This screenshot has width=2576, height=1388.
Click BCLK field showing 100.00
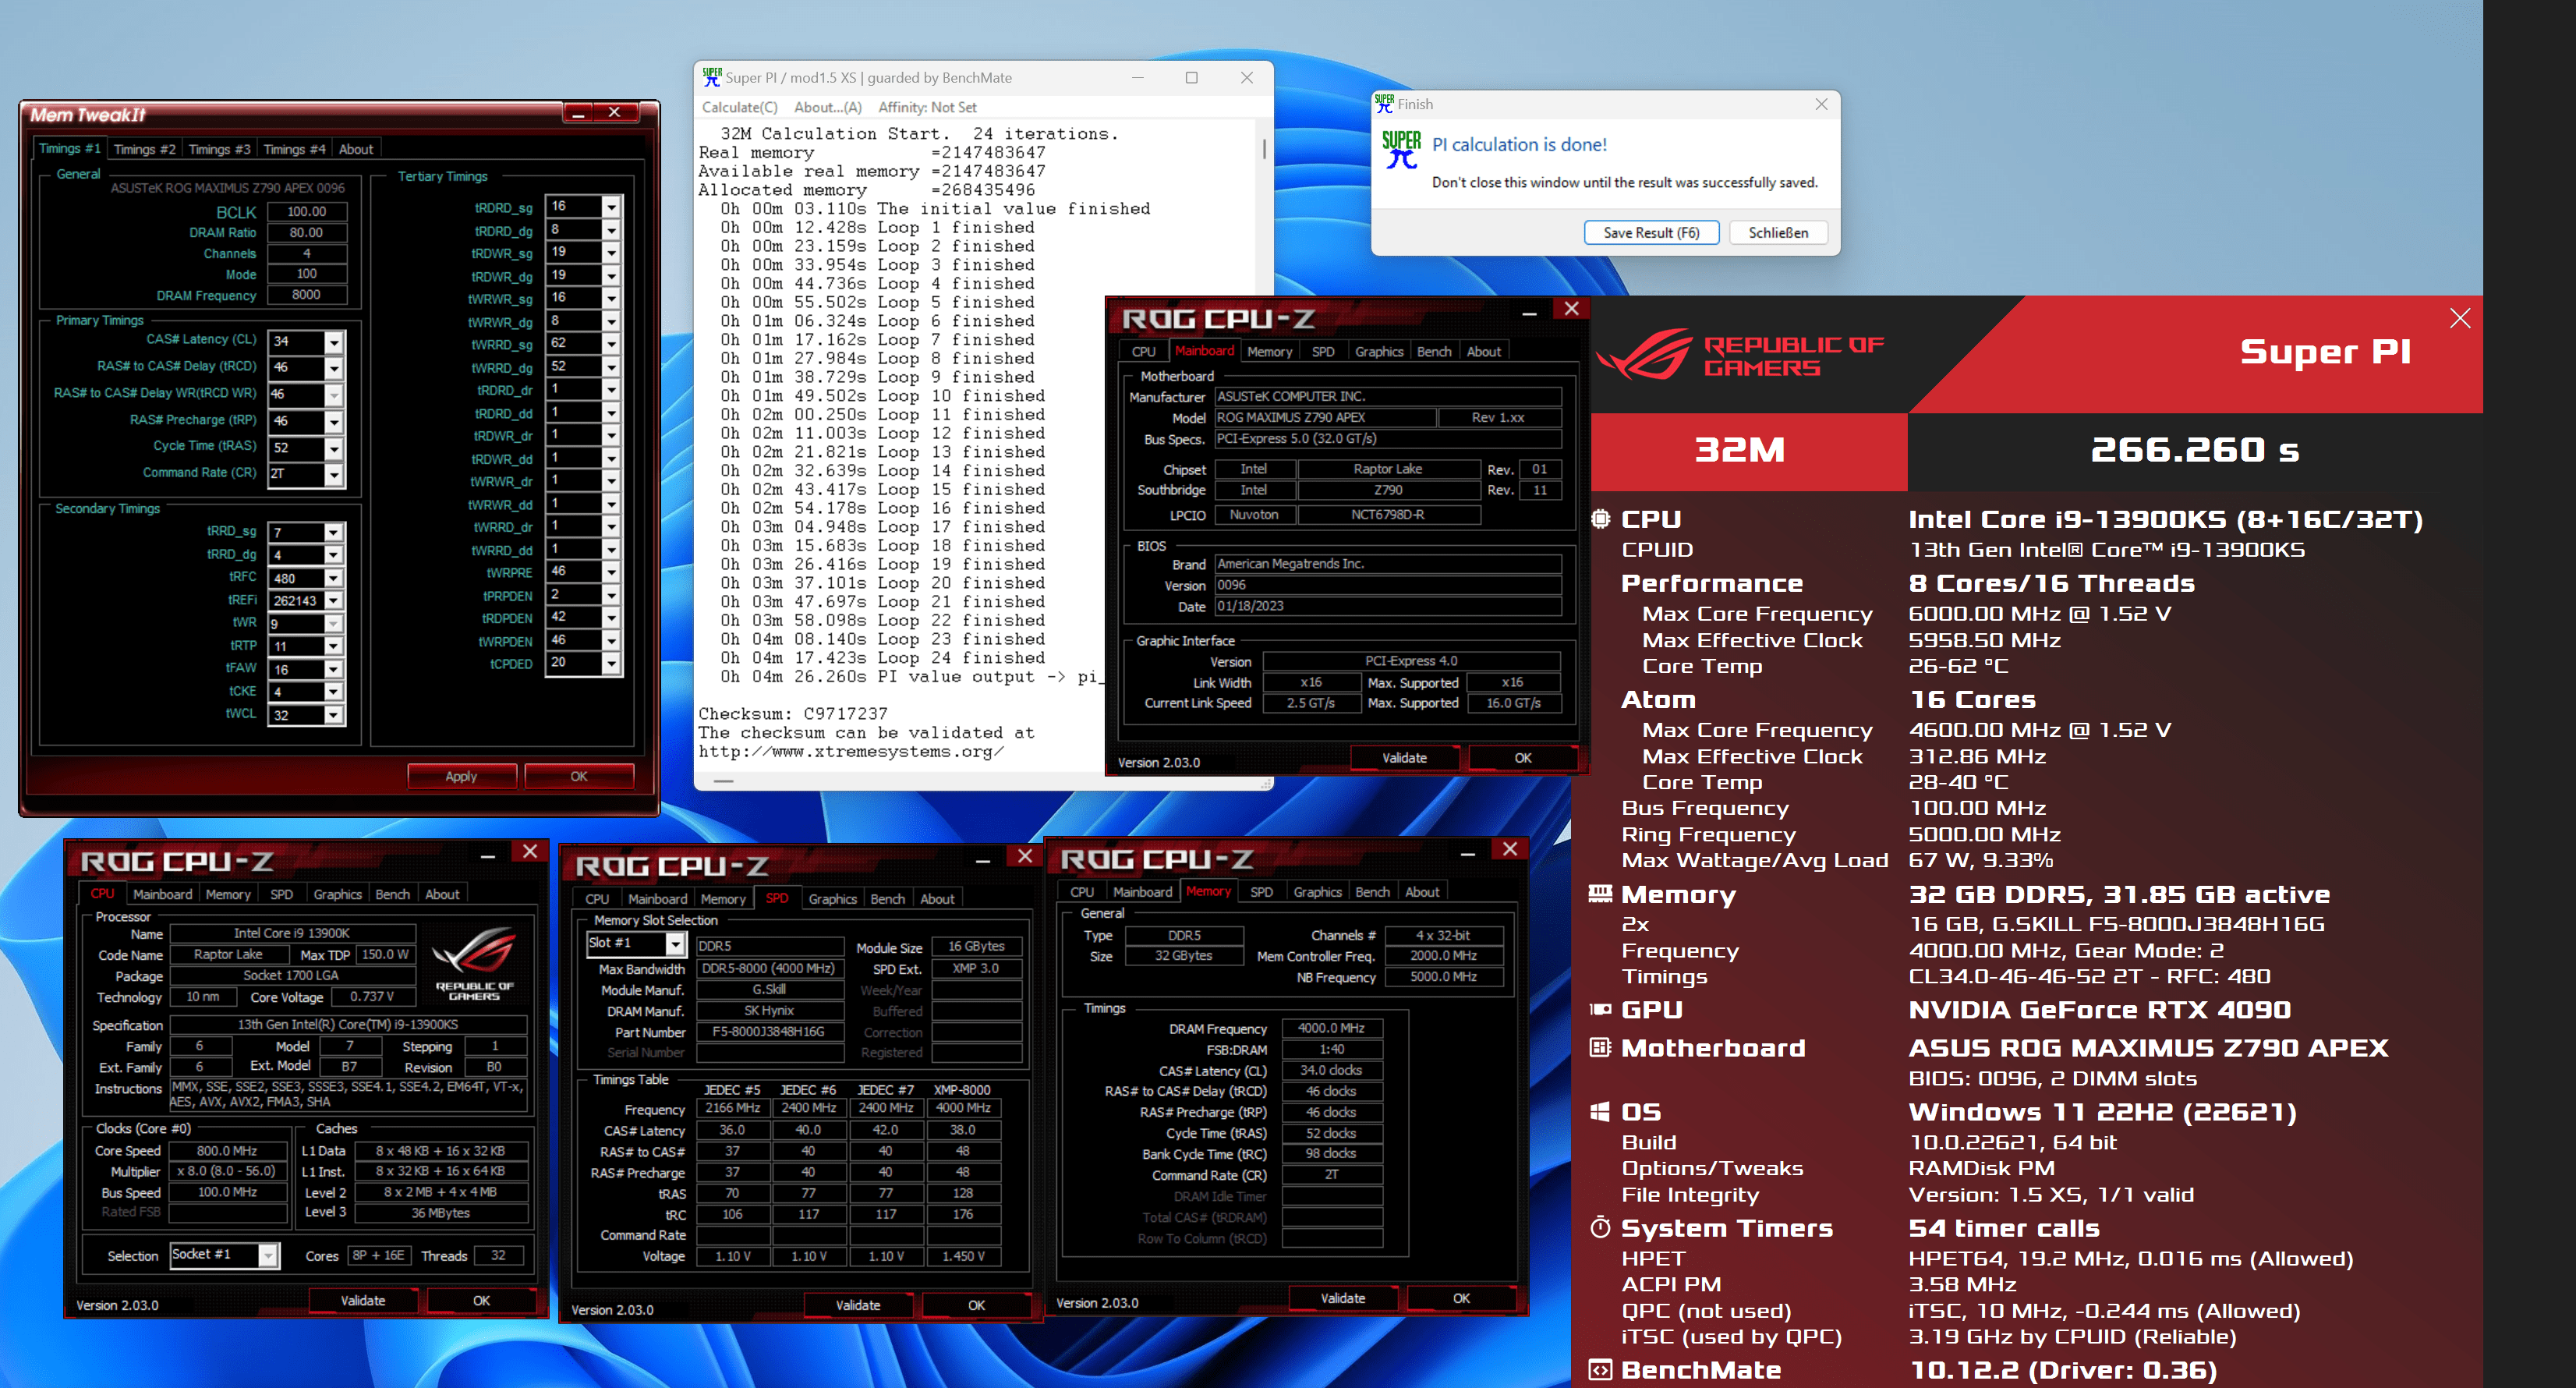coord(307,212)
